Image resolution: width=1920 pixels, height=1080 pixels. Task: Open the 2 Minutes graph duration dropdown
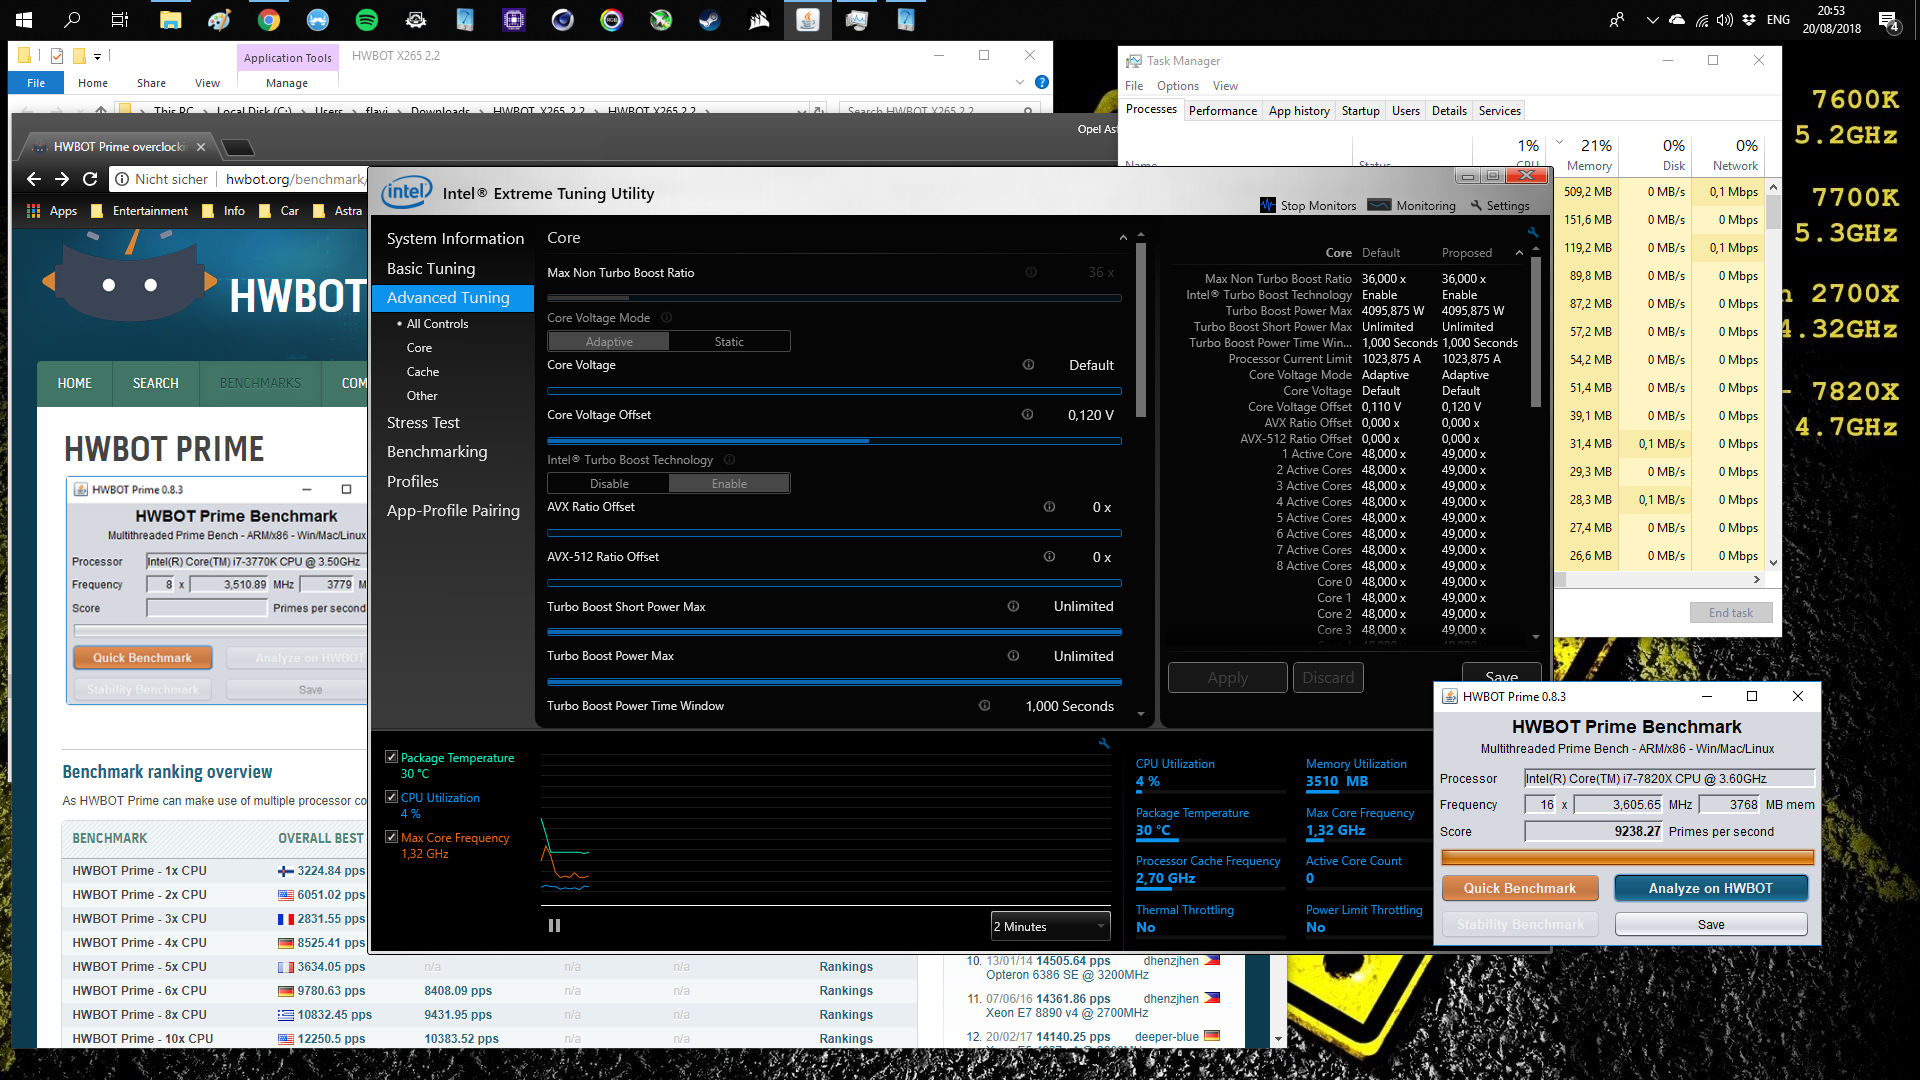tap(1050, 926)
